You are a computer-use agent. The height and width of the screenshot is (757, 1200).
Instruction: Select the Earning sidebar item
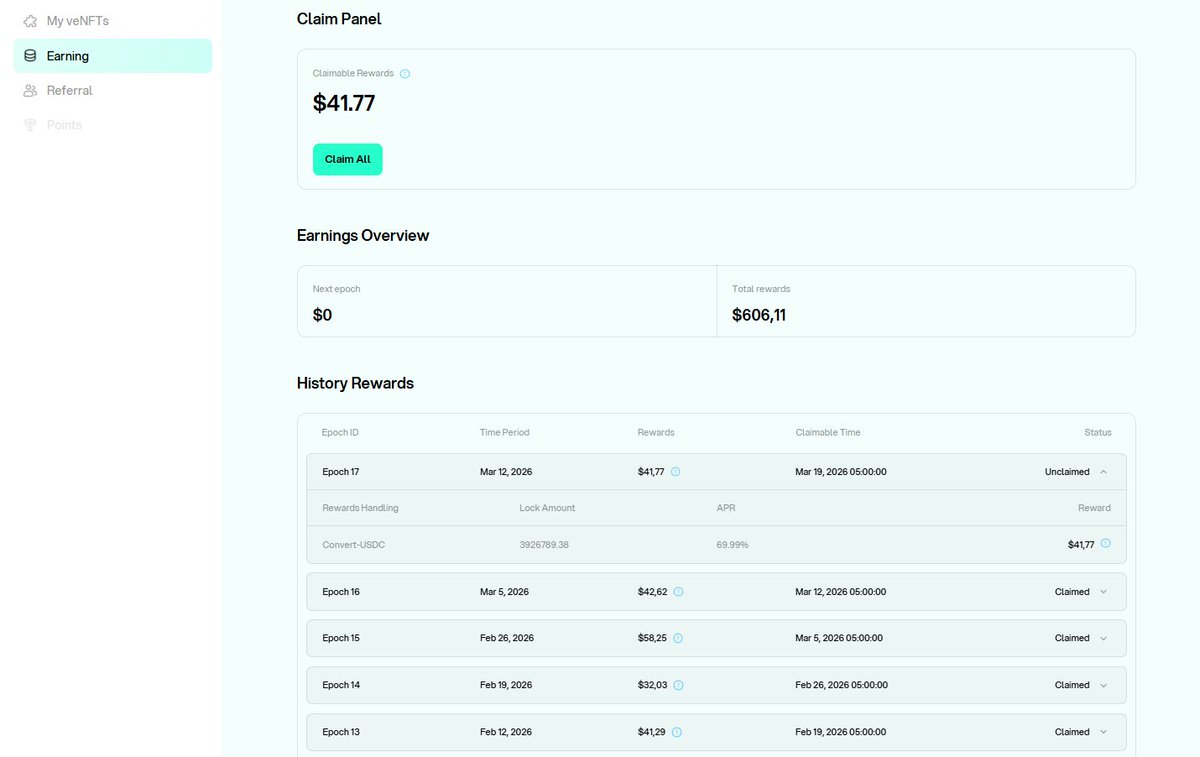(113, 56)
